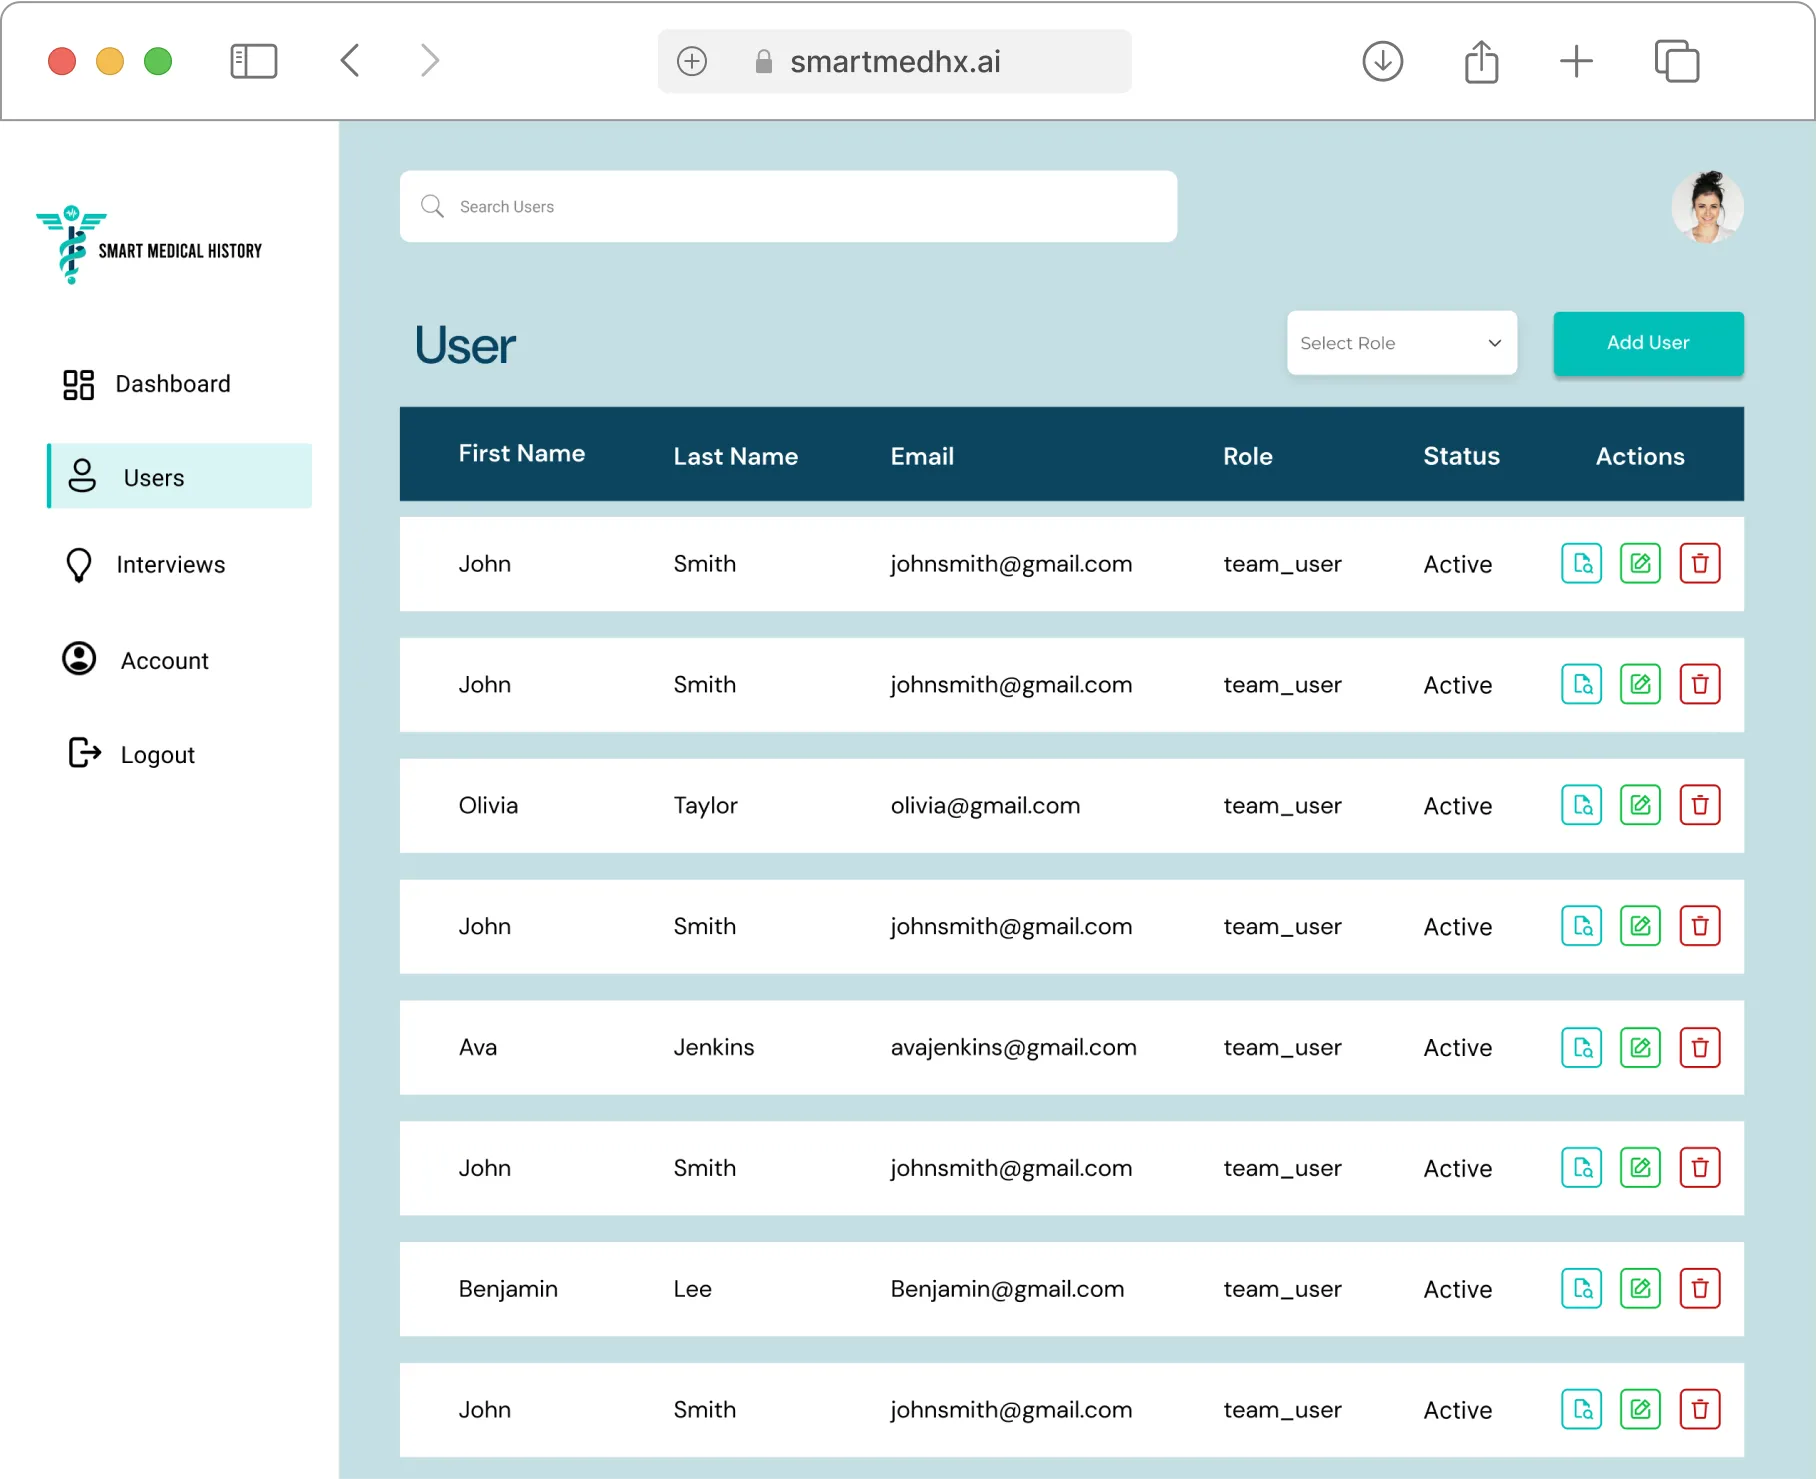Sort by the Last Name column header
Viewport: 1818px width, 1479px height.
[x=736, y=456]
